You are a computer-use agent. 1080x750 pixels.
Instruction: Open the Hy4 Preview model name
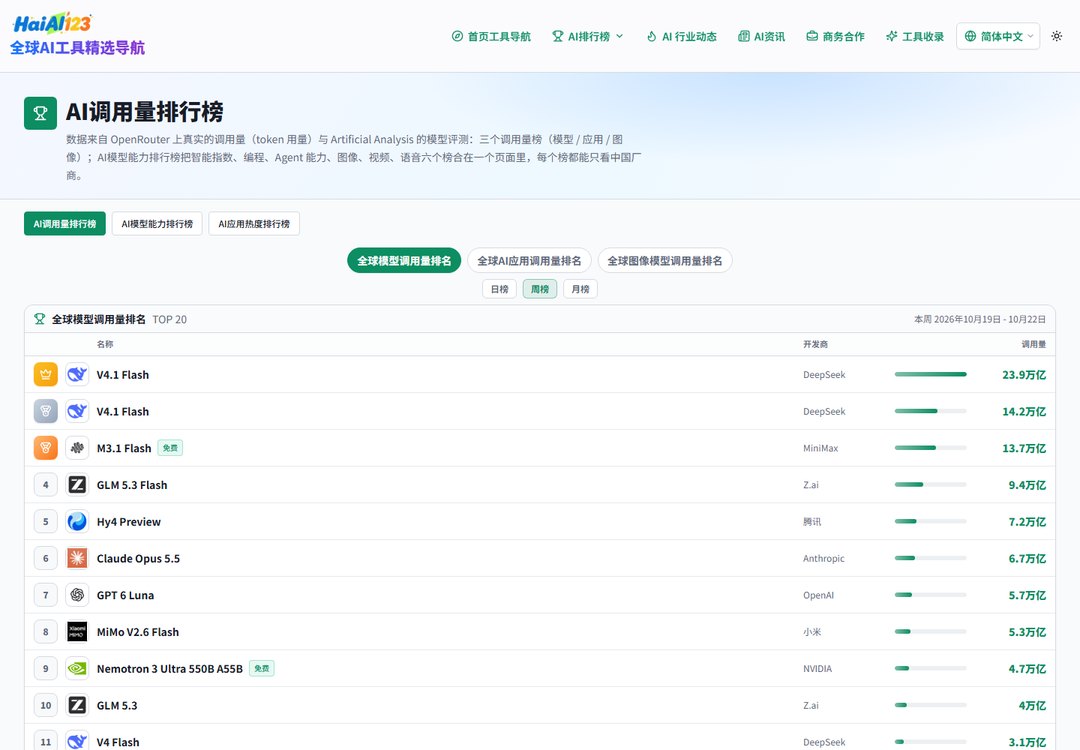point(129,521)
